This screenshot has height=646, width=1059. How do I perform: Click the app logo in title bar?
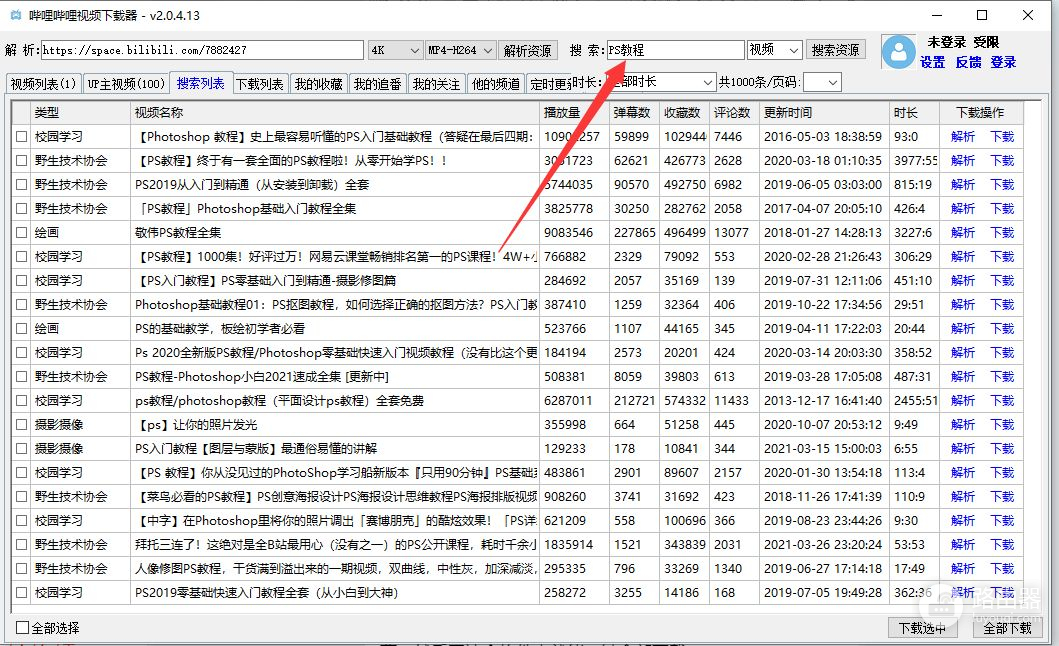pos(15,16)
